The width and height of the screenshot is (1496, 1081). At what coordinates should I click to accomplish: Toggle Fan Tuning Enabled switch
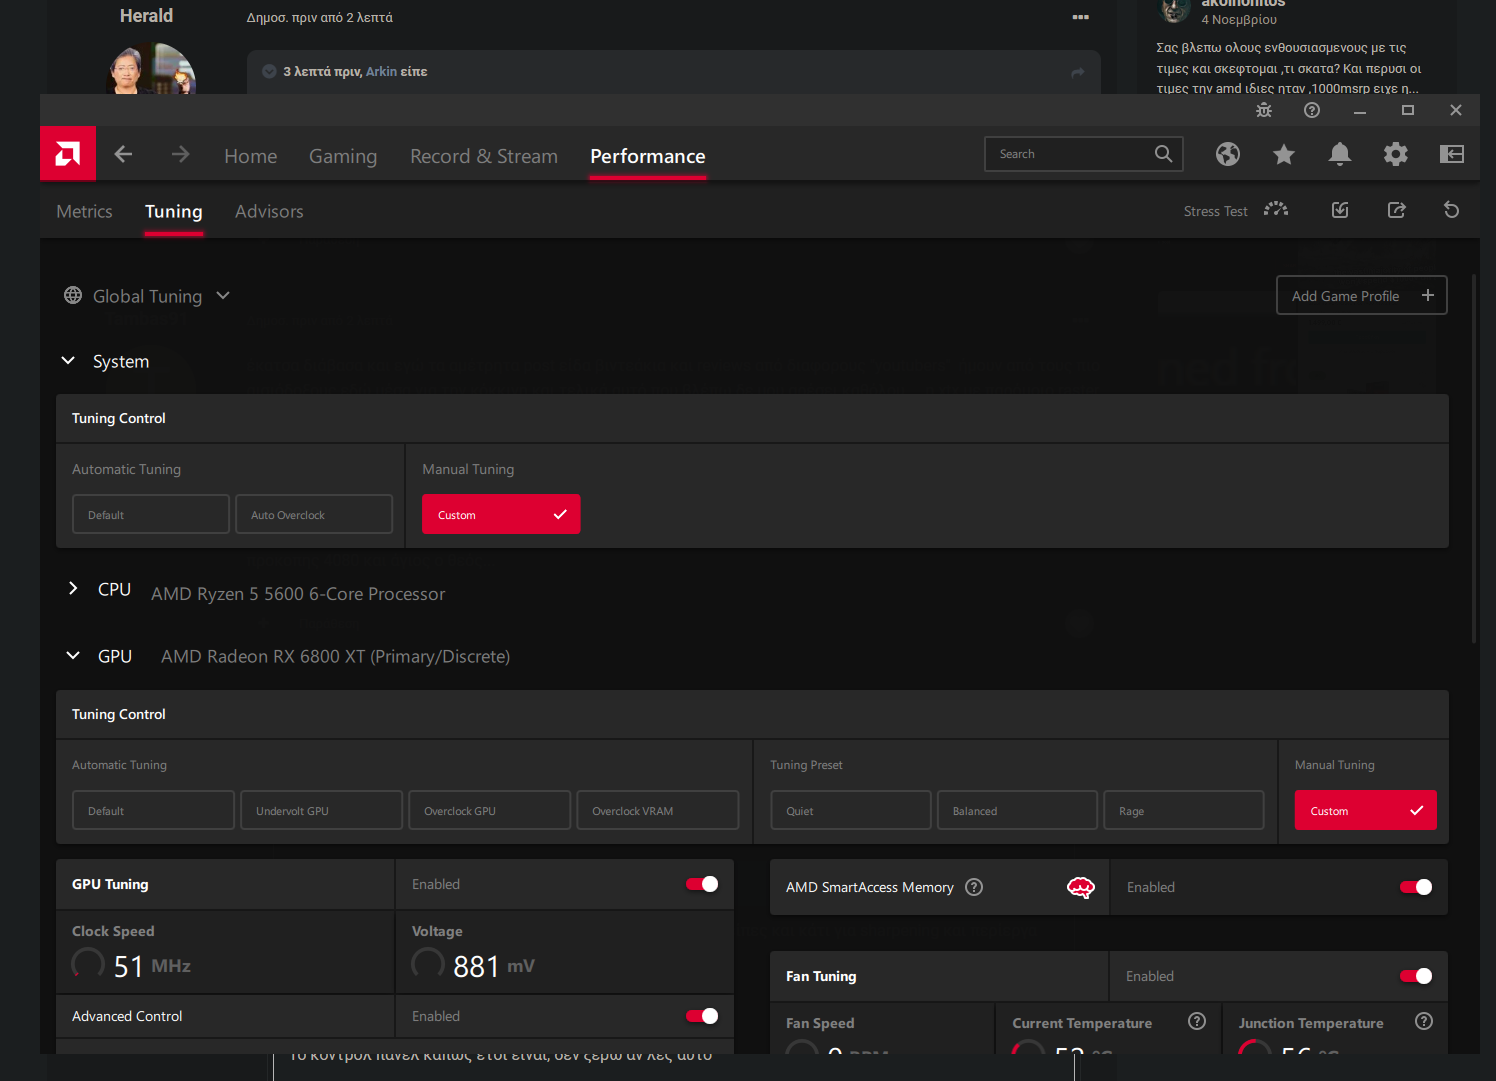1416,976
